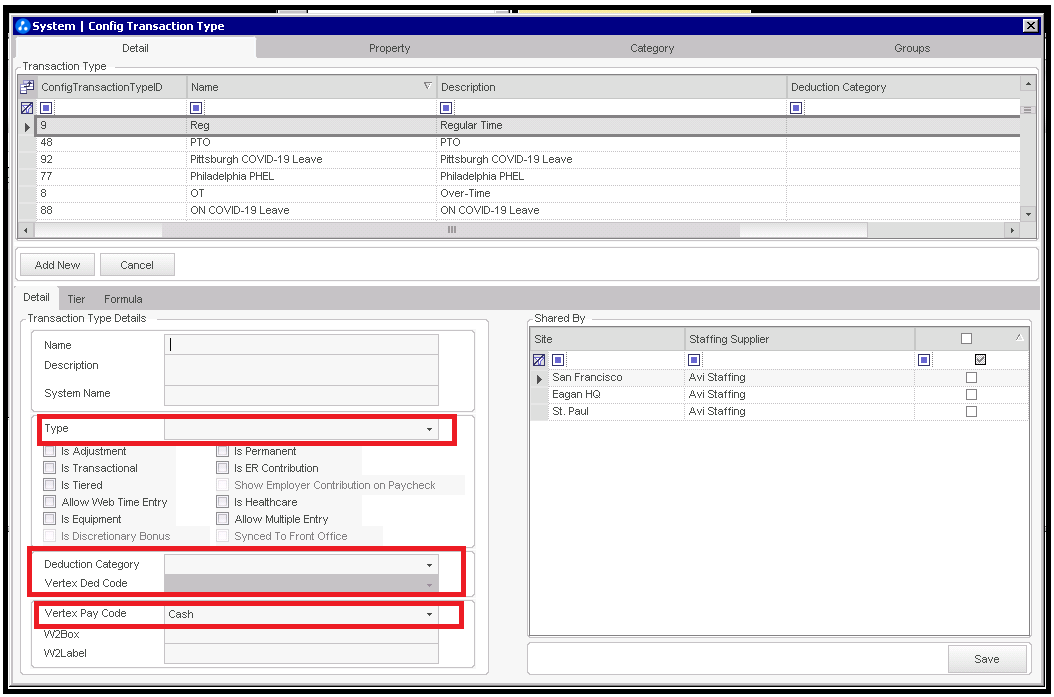The width and height of the screenshot is (1054, 697).
Task: Open the Groups tab
Action: pos(912,48)
